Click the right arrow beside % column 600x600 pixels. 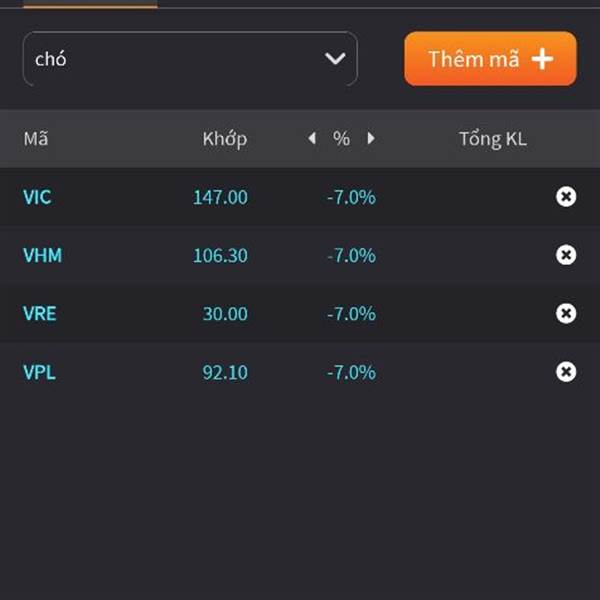click(x=371, y=139)
